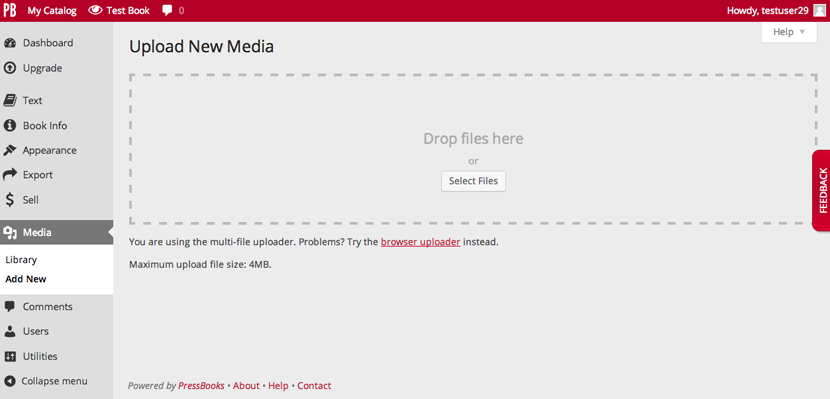This screenshot has height=399, width=830.
Task: Click the Appearance hammer icon
Action: (x=10, y=150)
